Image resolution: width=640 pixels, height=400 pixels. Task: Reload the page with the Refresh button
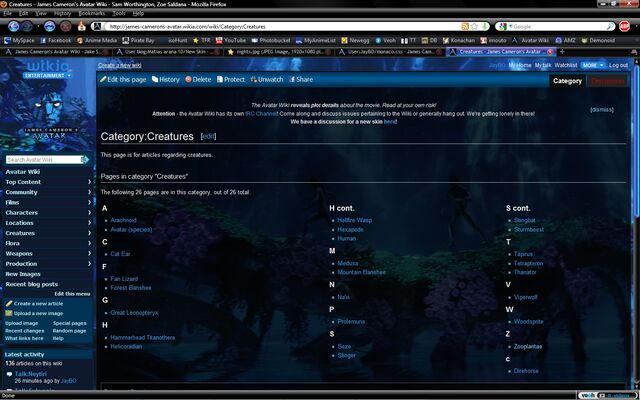49,27
